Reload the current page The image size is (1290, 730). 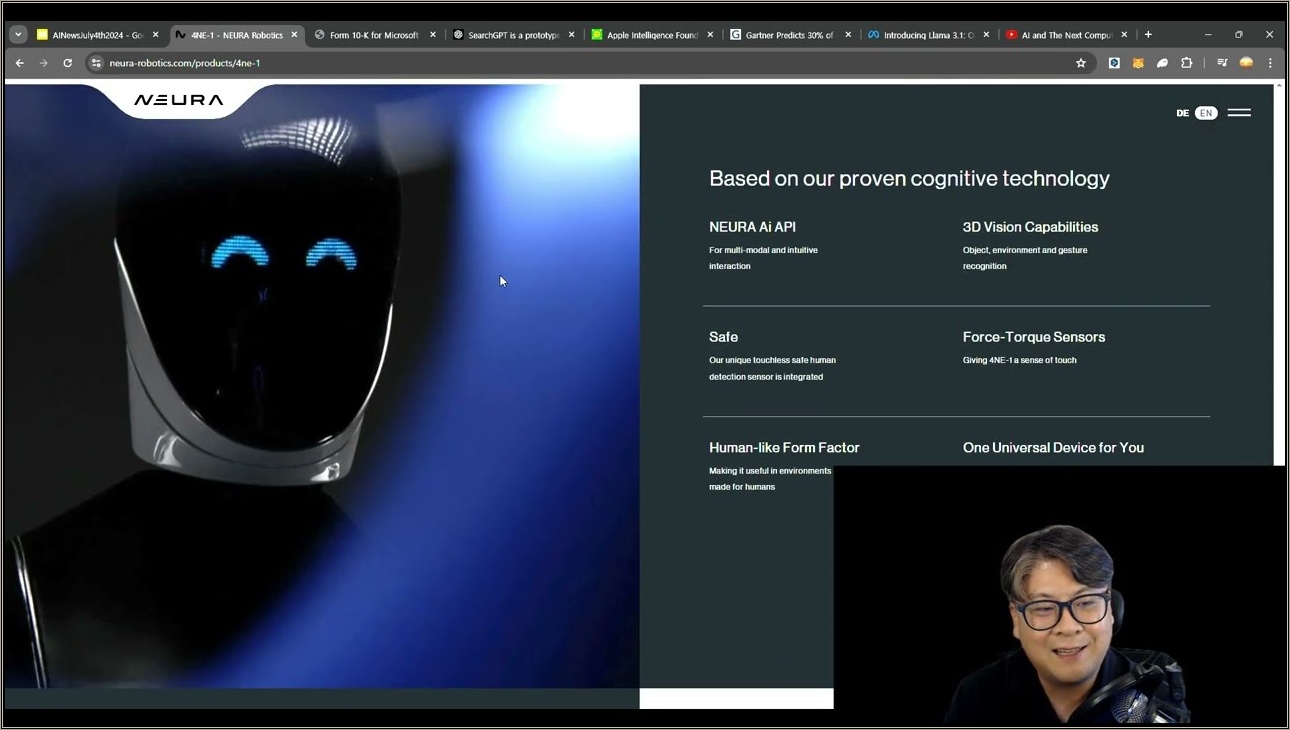[x=67, y=63]
